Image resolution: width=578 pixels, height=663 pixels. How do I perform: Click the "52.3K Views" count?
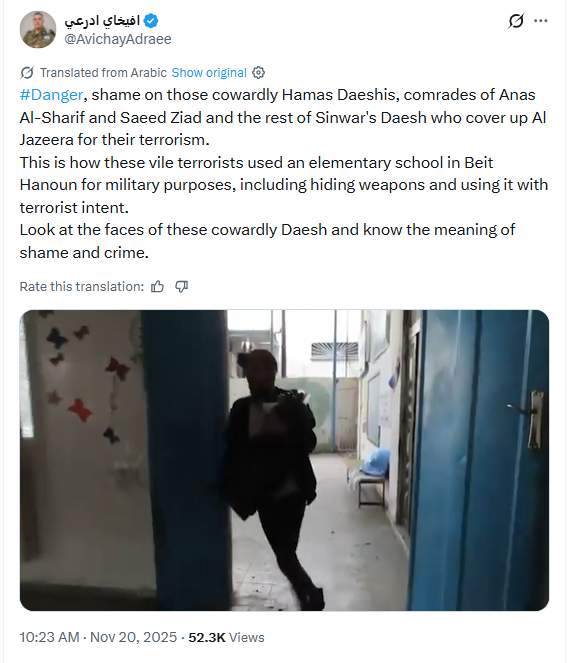226,637
